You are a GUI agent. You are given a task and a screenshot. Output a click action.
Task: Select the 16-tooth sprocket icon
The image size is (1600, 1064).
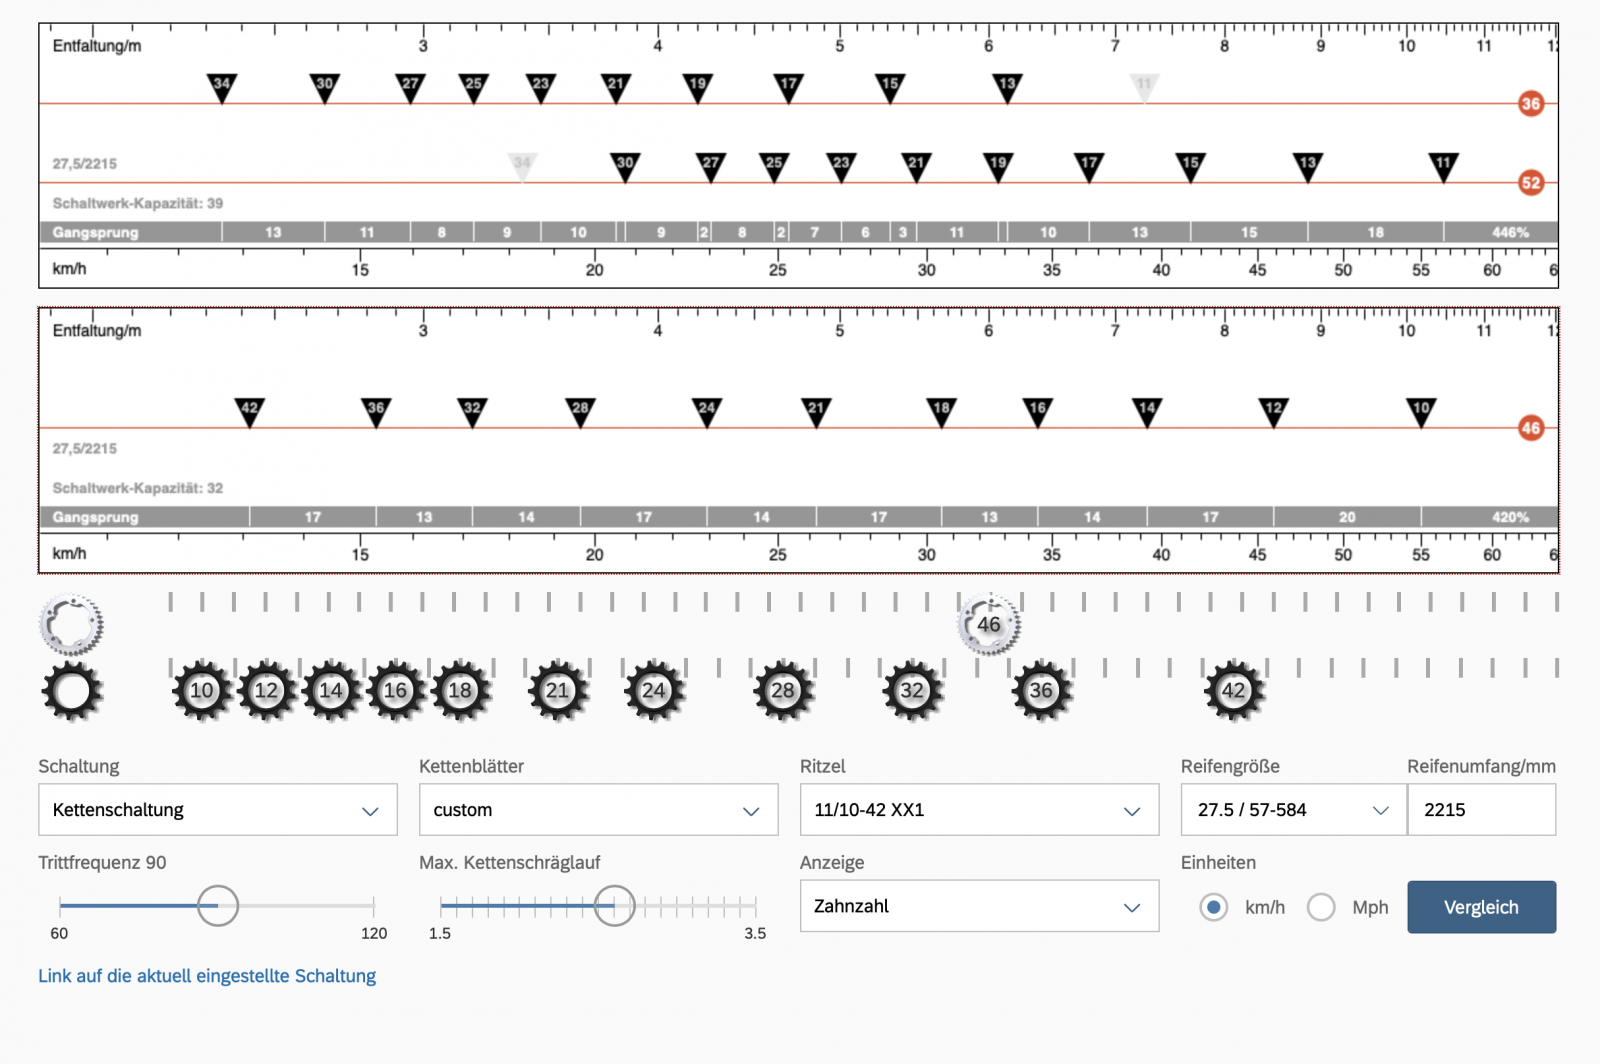pos(396,691)
